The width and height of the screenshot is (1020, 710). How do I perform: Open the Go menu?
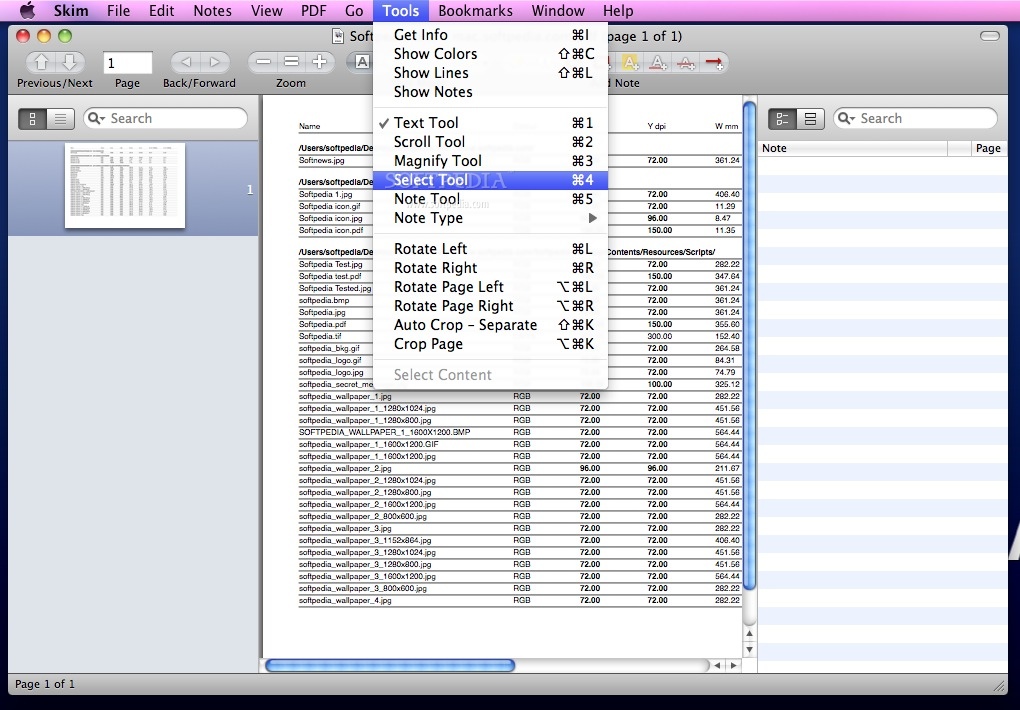[x=354, y=10]
